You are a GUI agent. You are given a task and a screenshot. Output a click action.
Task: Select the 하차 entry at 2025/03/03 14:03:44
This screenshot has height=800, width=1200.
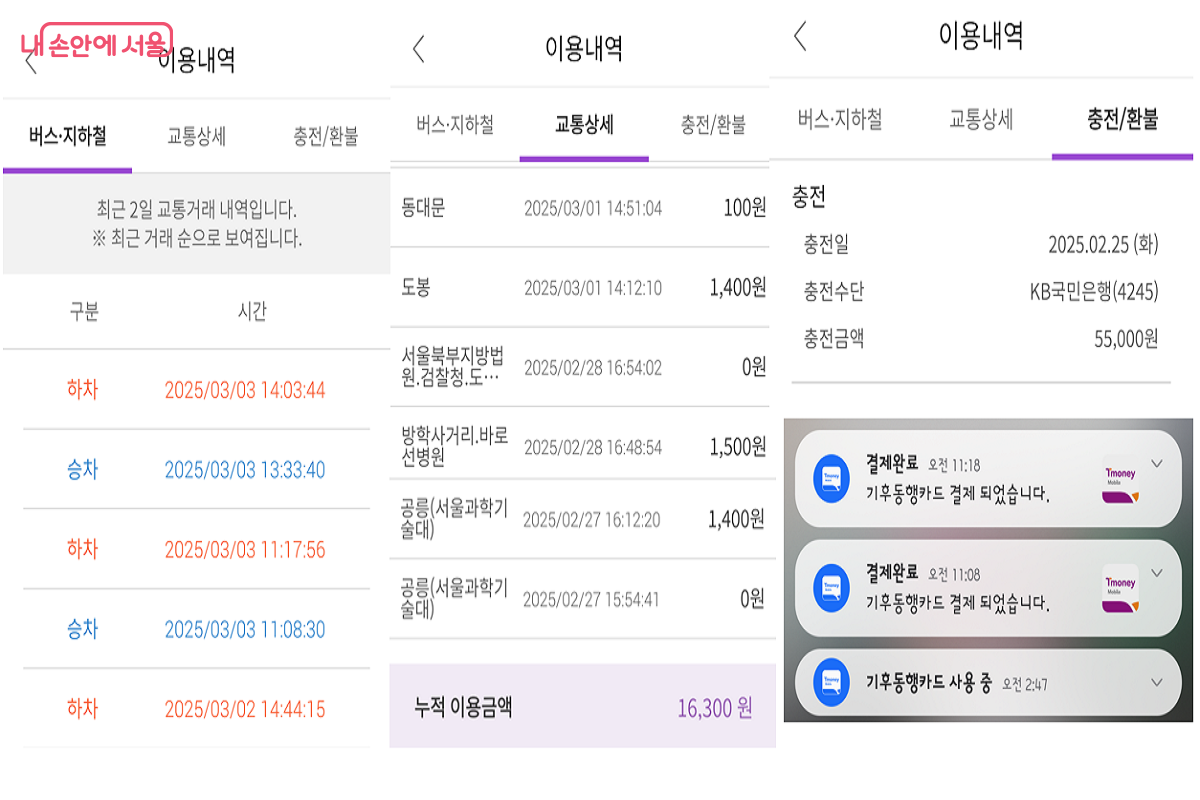pos(196,389)
